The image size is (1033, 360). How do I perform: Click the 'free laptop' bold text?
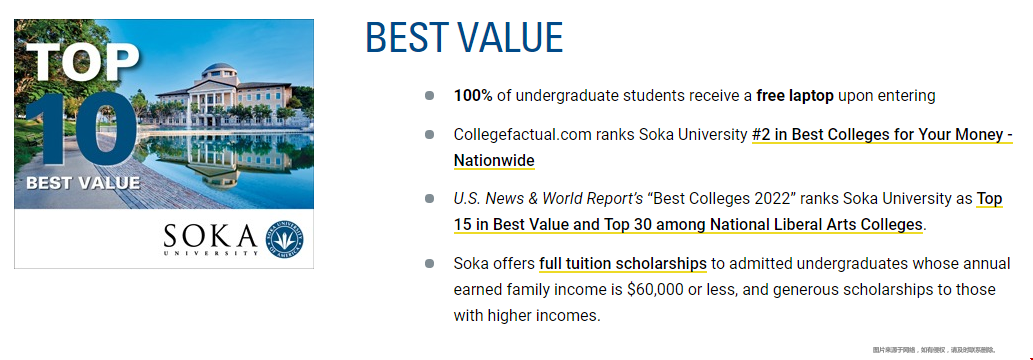796,96
